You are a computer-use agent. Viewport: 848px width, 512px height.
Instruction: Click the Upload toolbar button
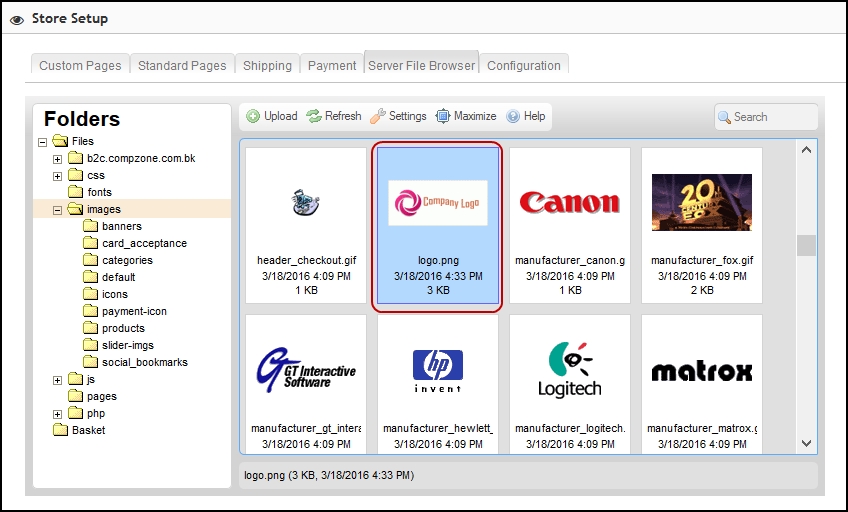(272, 116)
